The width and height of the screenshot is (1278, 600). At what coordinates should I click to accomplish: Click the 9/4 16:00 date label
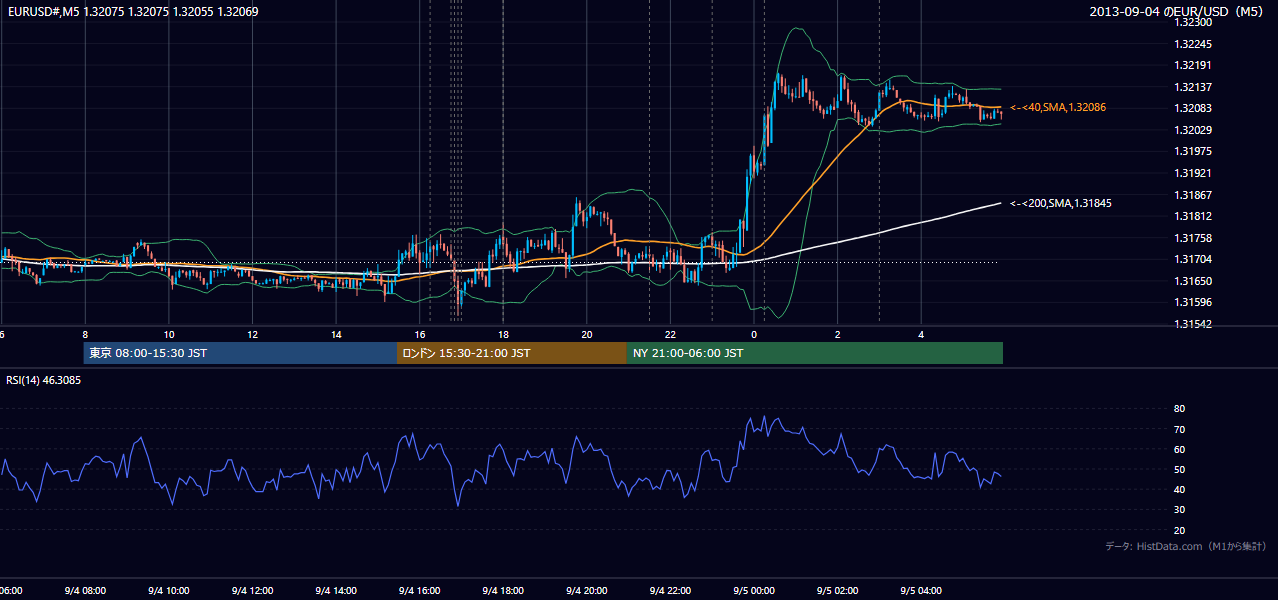(x=419, y=590)
